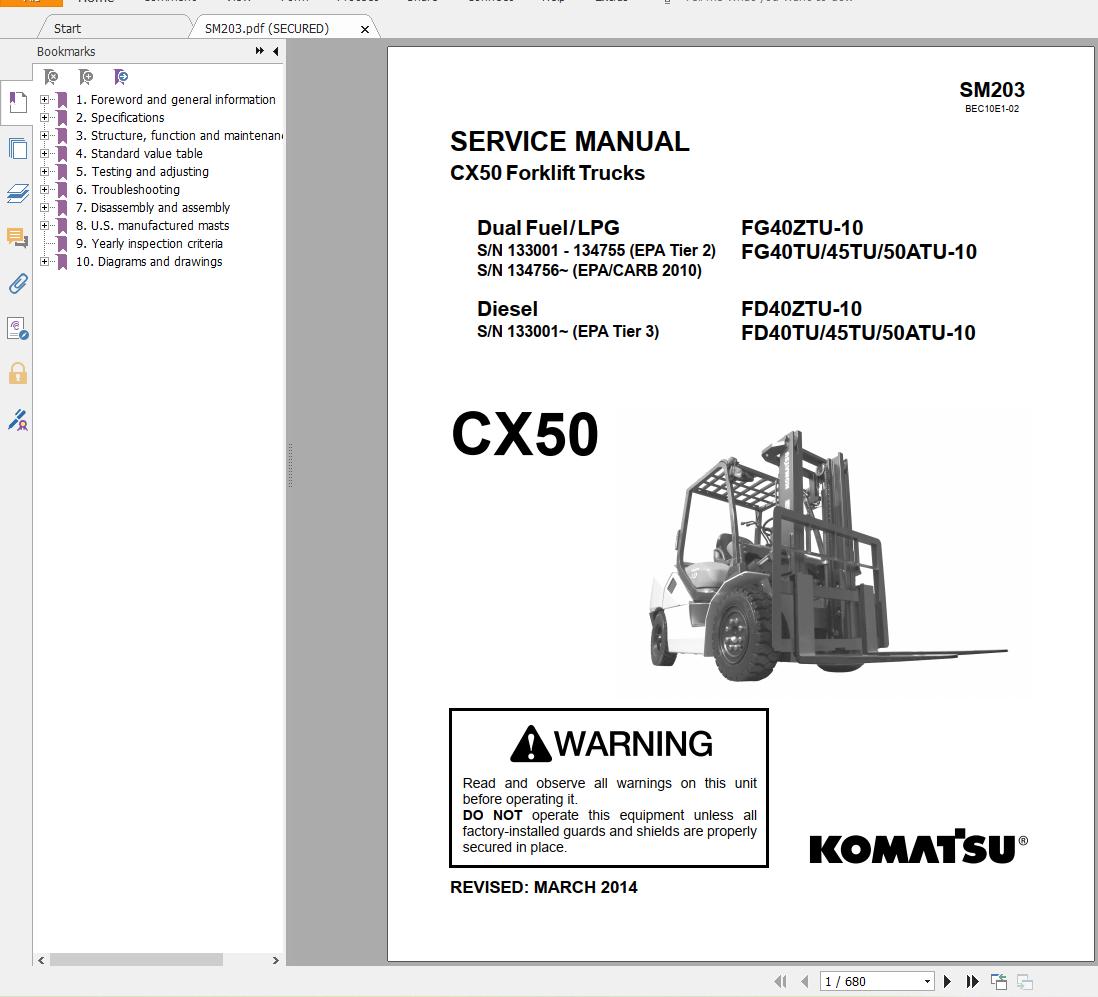
Task: Select the add bookmark icon
Action: tap(87, 77)
